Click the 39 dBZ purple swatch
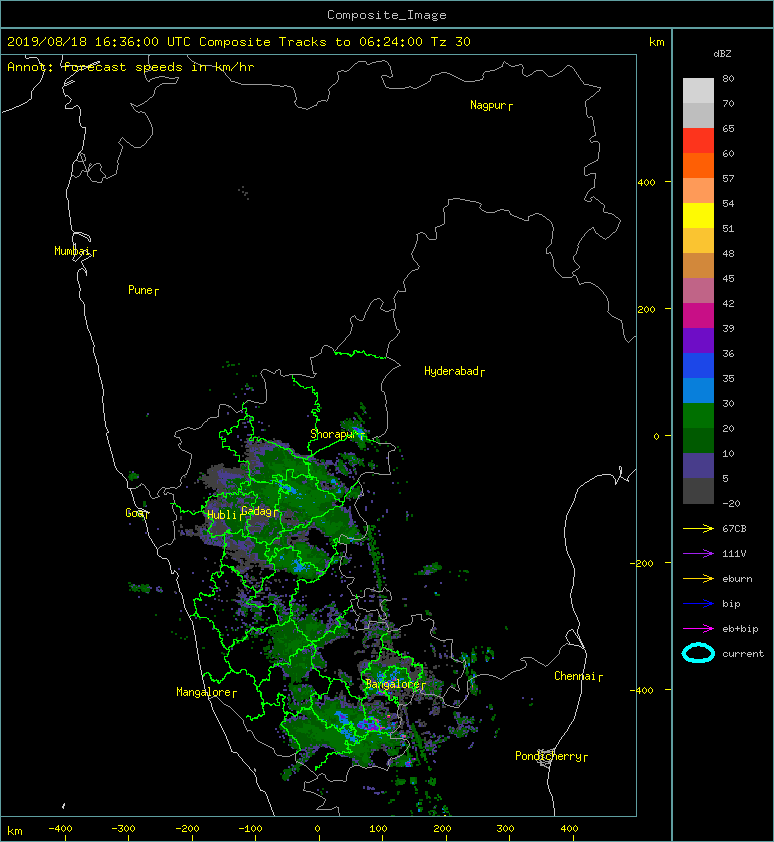Screen dimensions: 774x842 [x=698, y=340]
